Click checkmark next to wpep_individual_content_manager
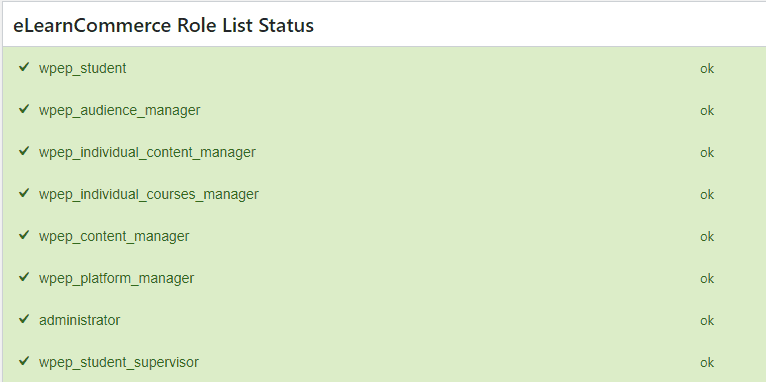 pos(24,151)
